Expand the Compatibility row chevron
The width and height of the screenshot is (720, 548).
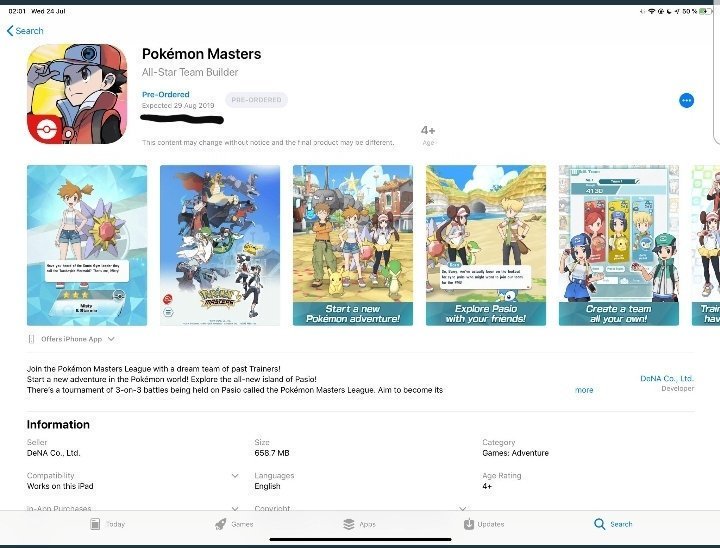(x=235, y=475)
